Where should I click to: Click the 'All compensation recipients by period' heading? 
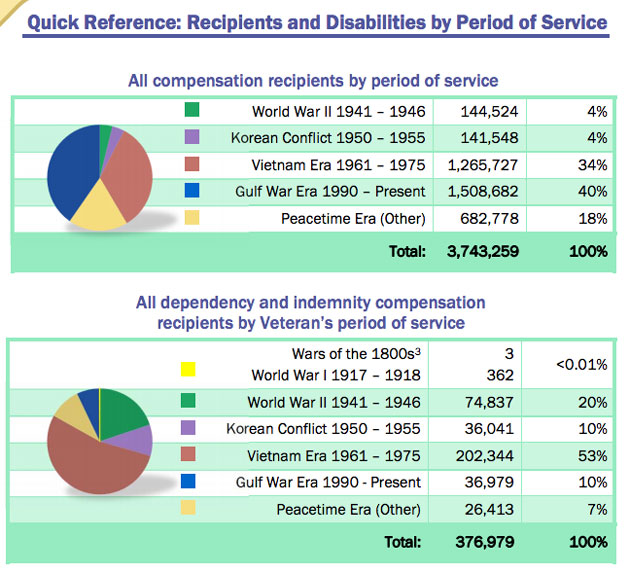tap(313, 80)
